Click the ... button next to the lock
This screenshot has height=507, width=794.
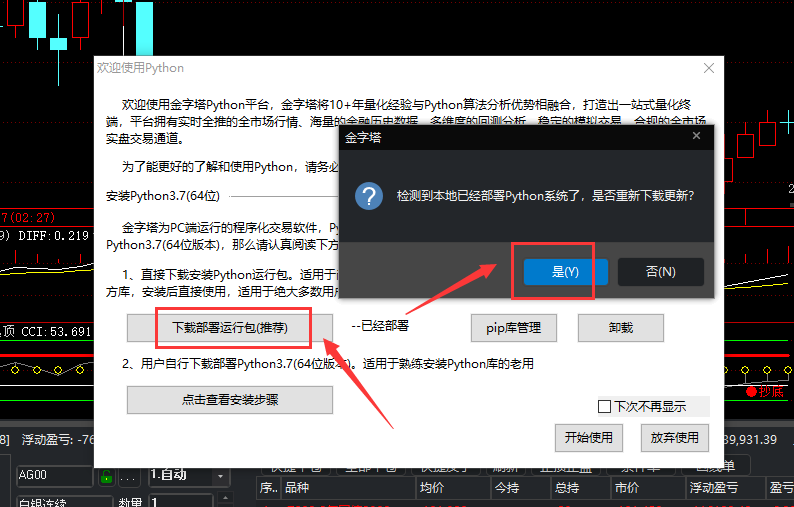click(x=128, y=477)
